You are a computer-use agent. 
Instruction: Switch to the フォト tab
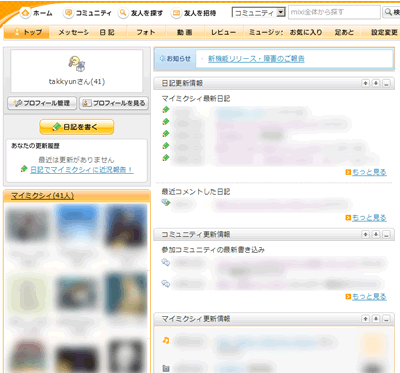[146, 32]
